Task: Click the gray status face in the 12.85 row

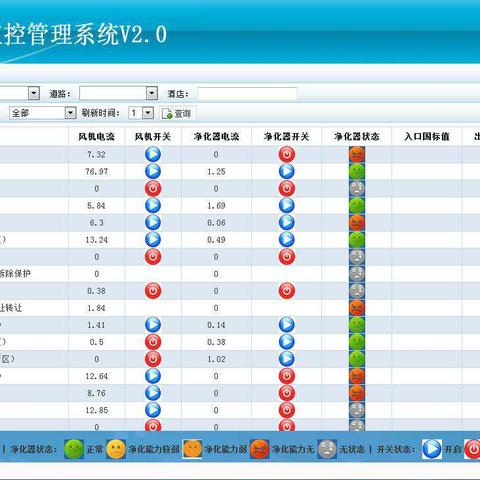Action: point(357,410)
